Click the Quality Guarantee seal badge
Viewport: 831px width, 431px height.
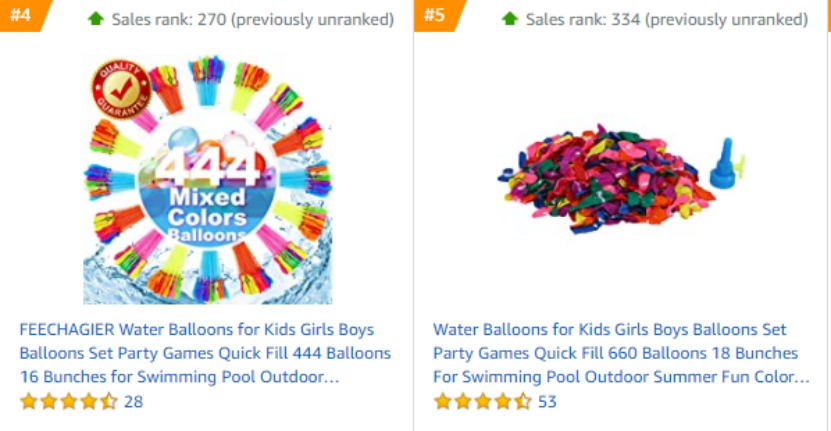pyautogui.click(x=121, y=89)
